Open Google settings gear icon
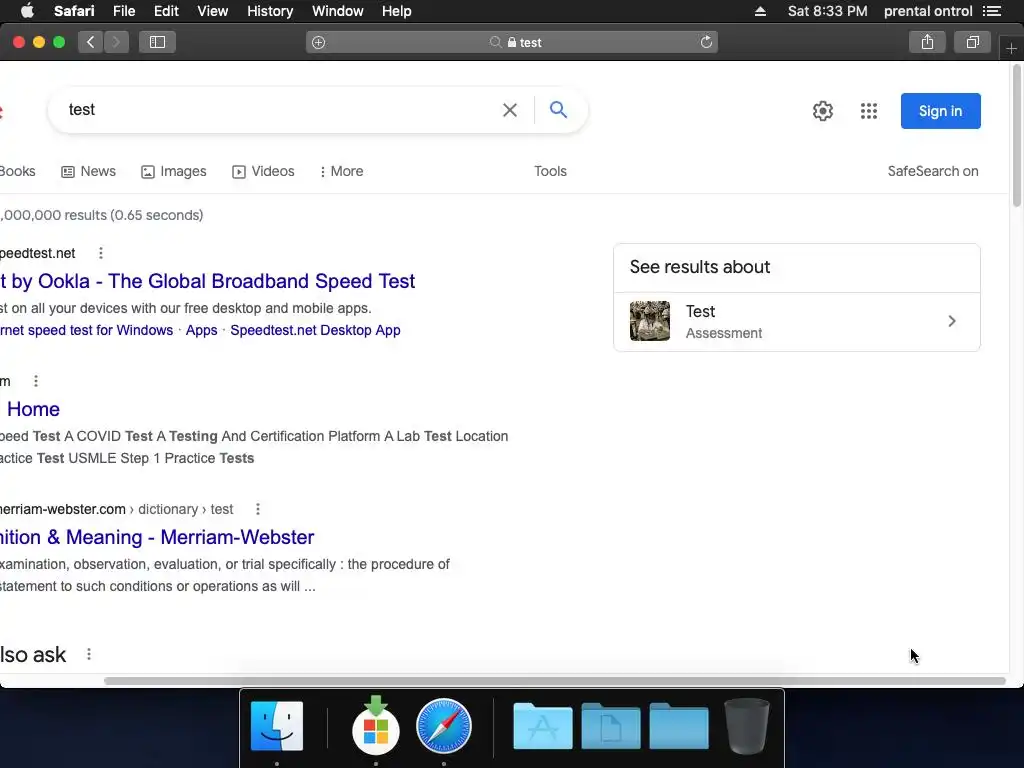This screenshot has height=768, width=1024. (x=823, y=111)
